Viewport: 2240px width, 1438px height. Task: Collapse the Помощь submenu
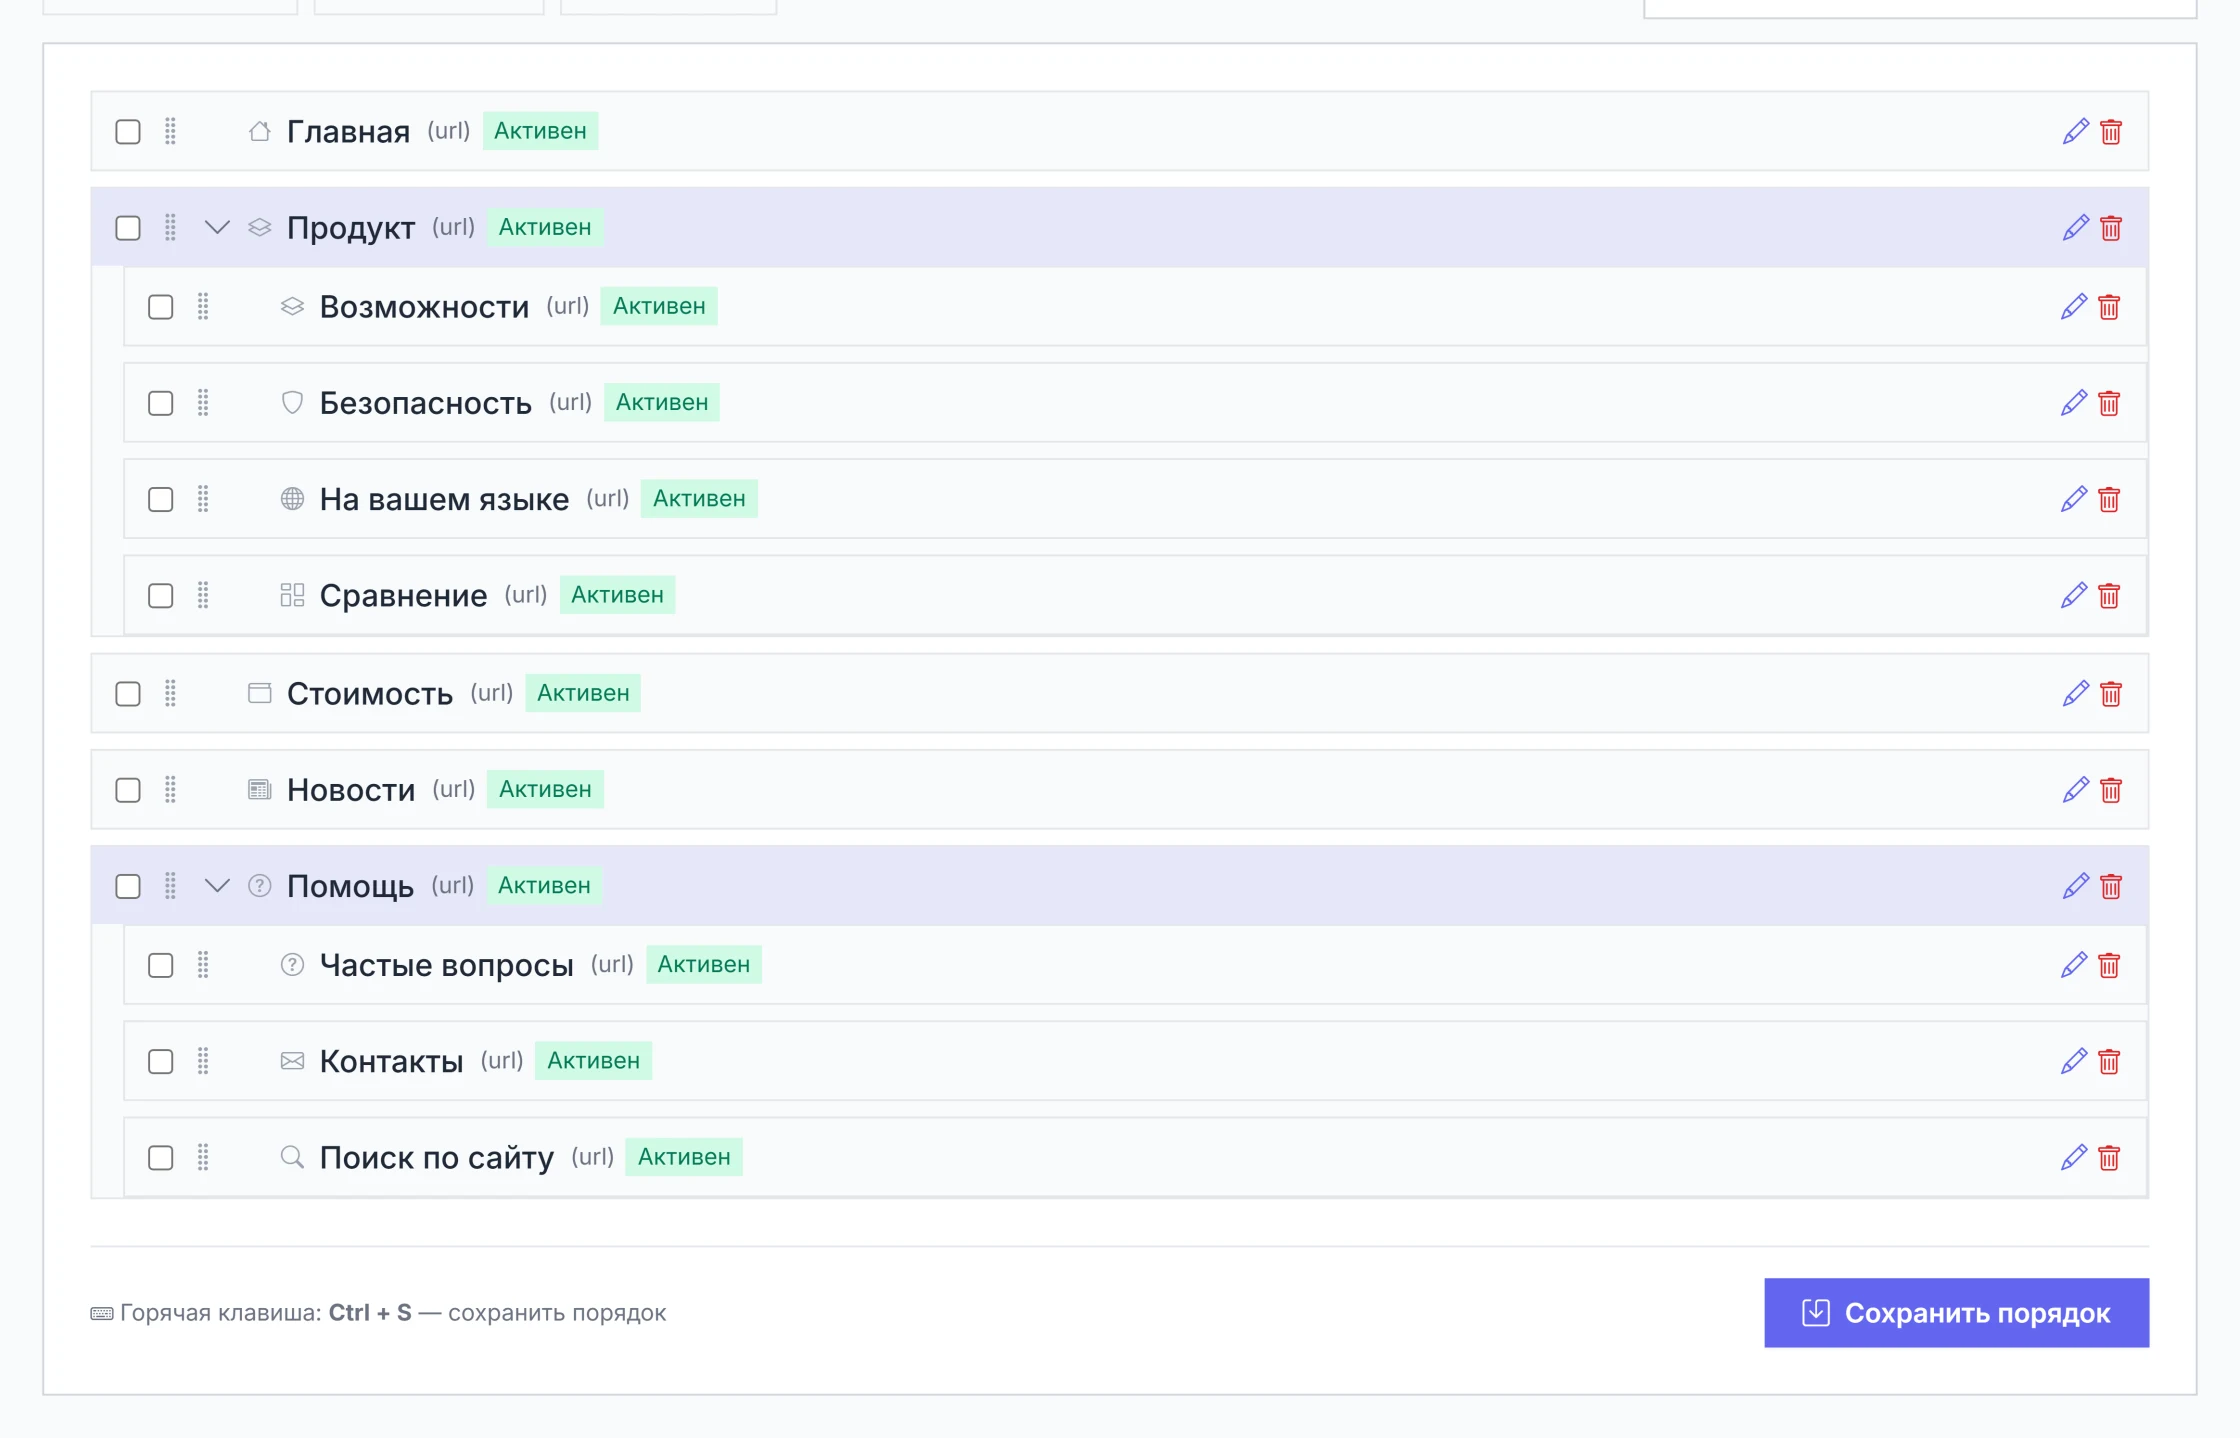pos(217,885)
